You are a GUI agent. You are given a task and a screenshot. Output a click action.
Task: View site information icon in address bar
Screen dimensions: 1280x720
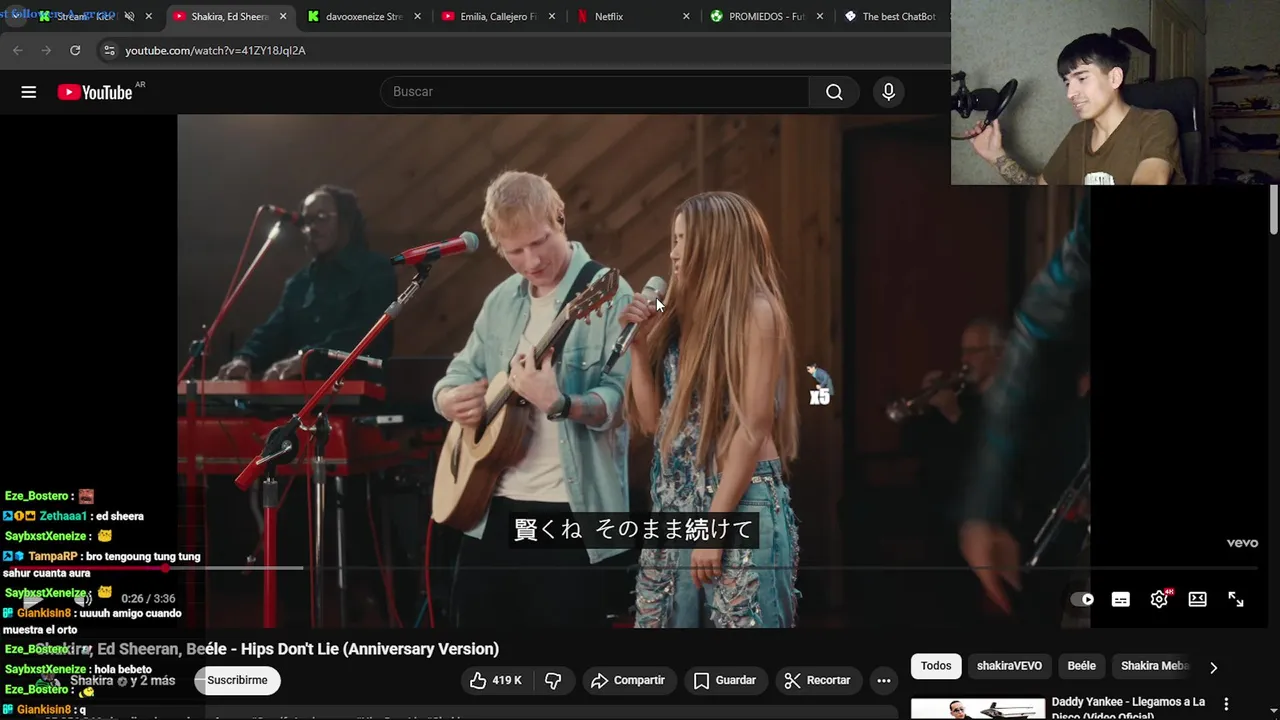tap(109, 50)
